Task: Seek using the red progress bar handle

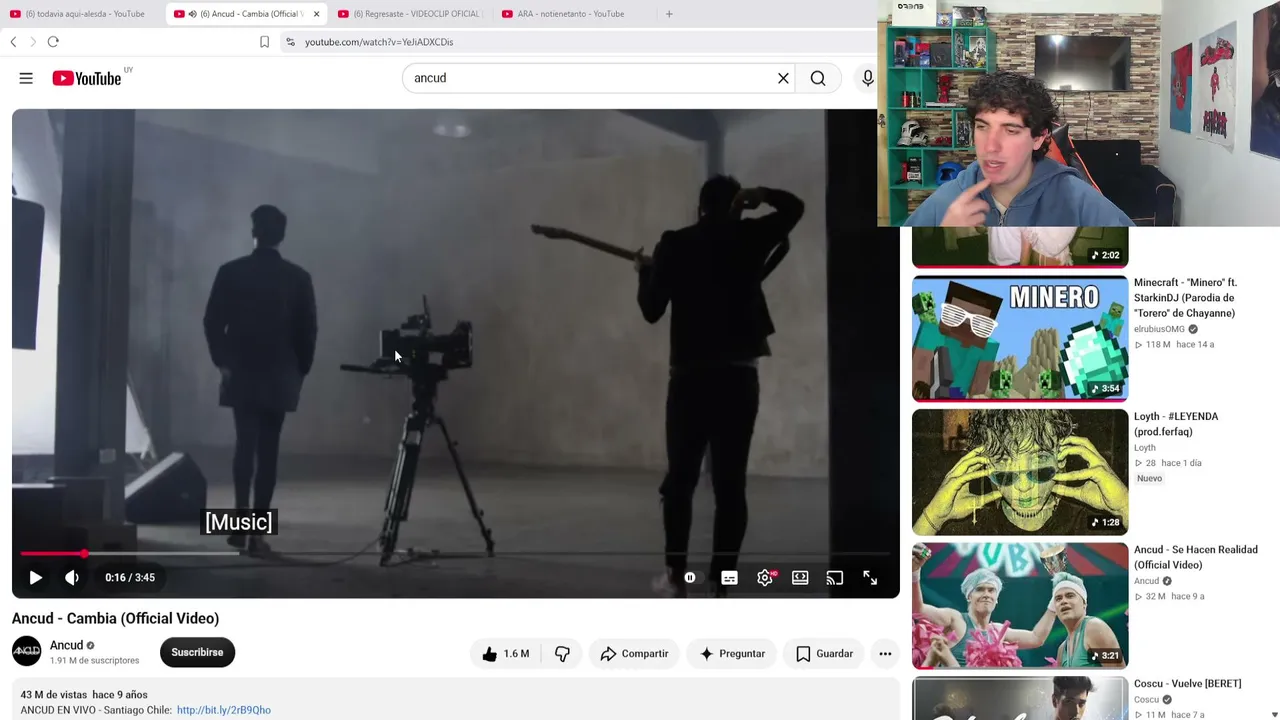Action: tap(85, 553)
